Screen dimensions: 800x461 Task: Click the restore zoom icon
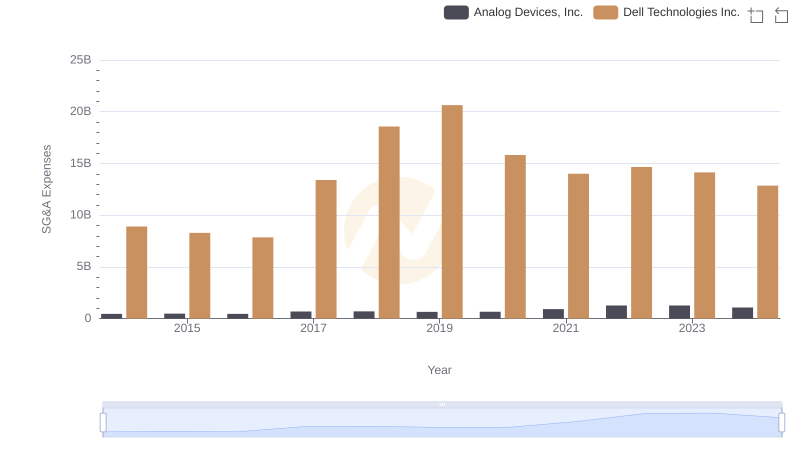click(781, 15)
